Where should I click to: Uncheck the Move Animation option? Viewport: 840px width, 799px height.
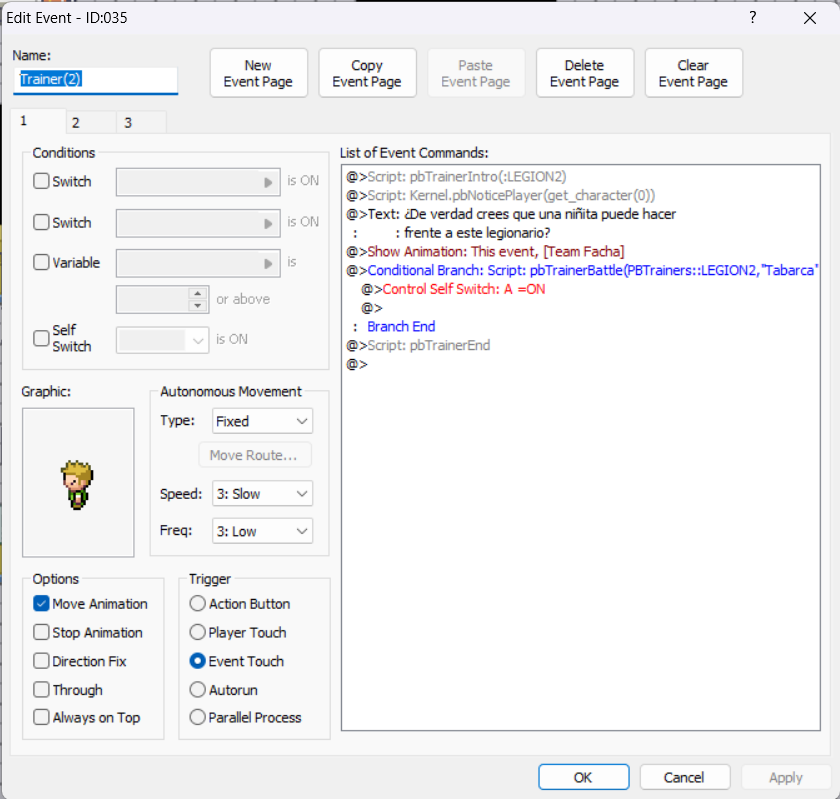[x=41, y=604]
